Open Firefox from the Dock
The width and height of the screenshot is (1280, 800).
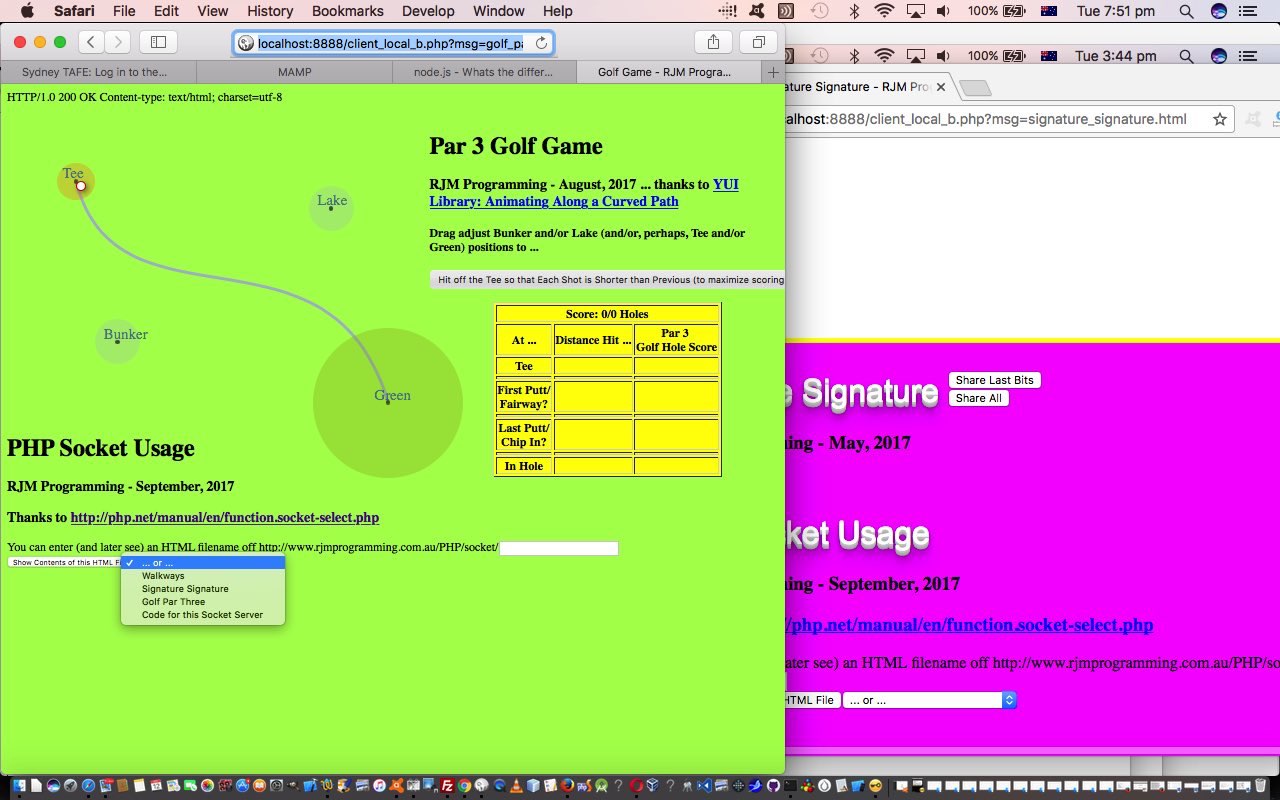pos(567,787)
